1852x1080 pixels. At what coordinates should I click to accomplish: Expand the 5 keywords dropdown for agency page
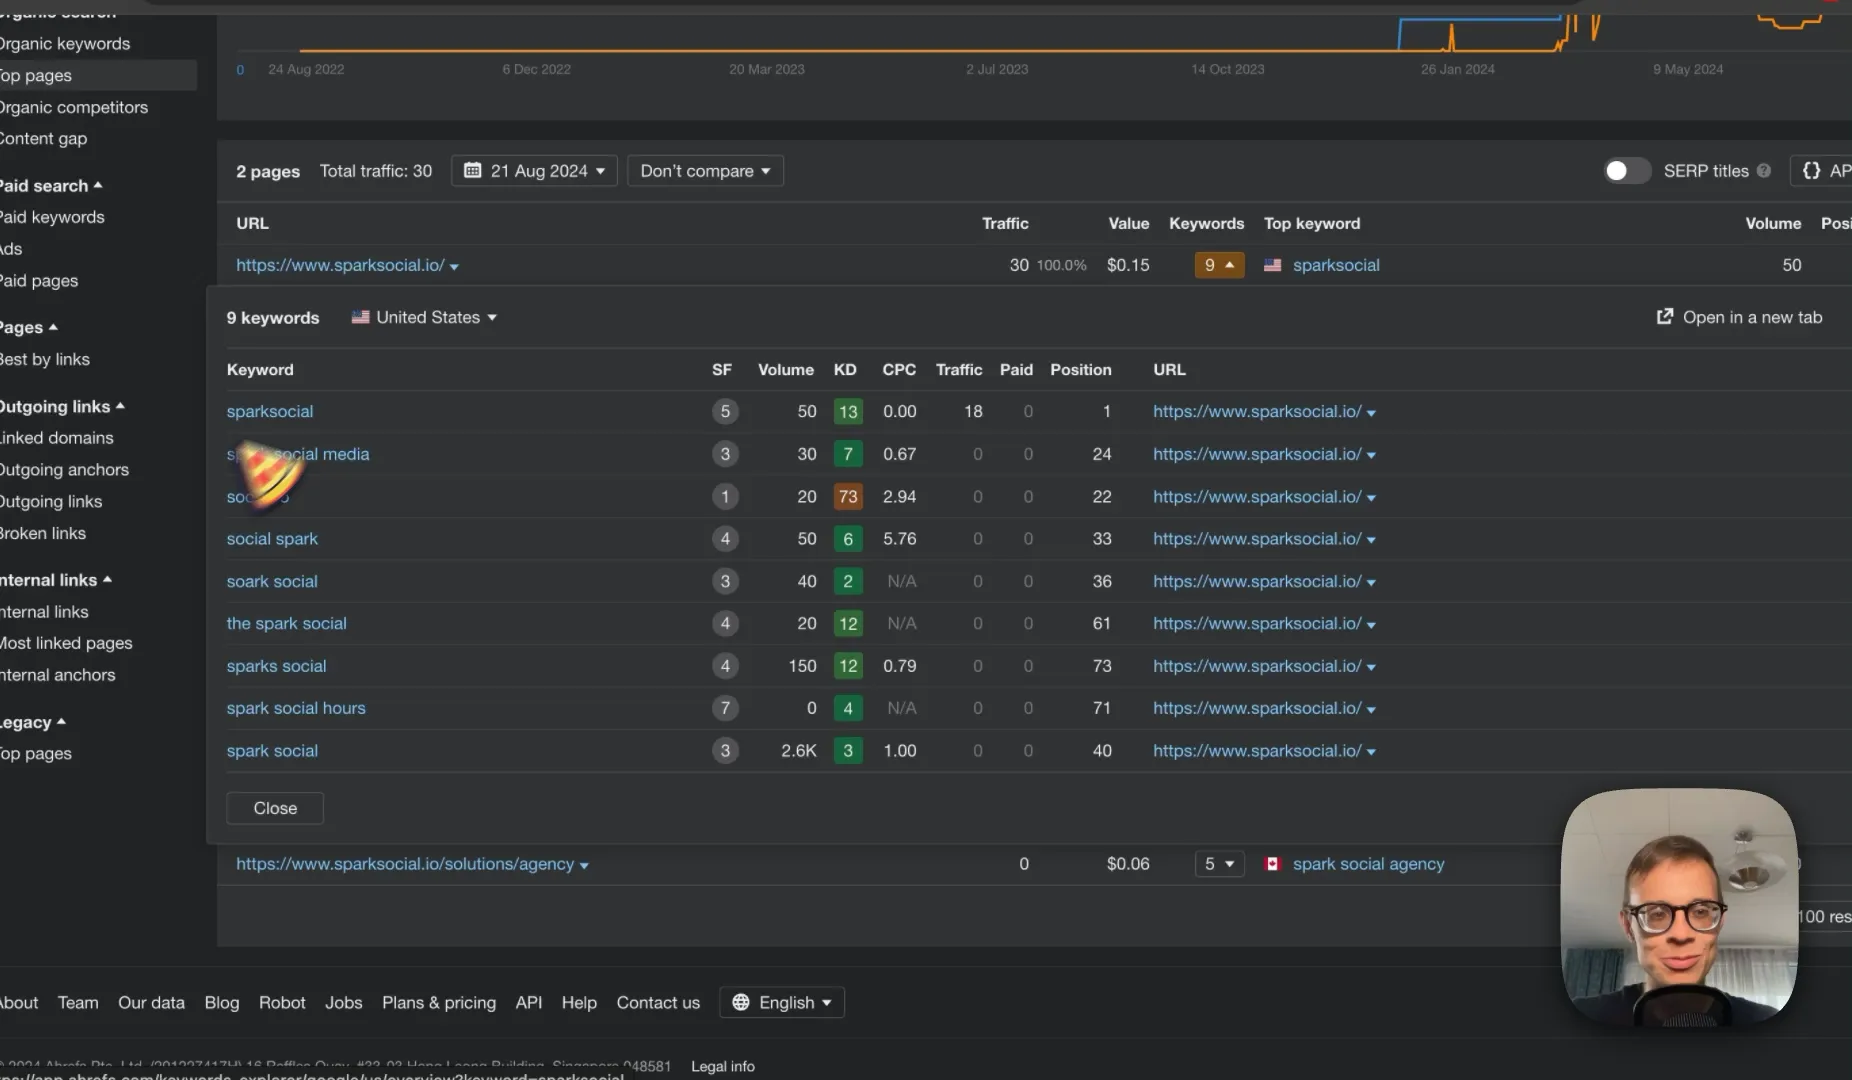1219,864
